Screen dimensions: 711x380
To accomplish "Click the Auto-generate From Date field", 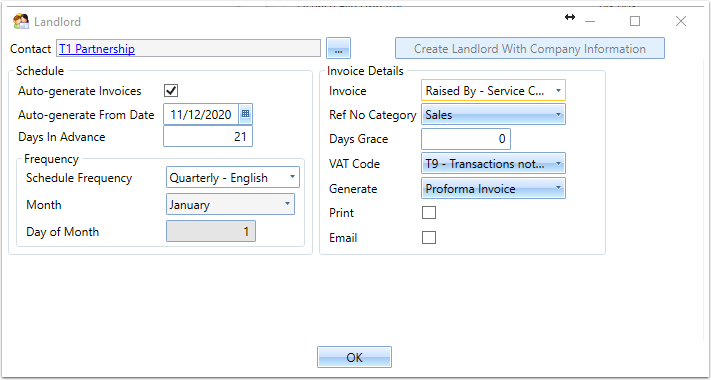I will pyautogui.click(x=201, y=114).
